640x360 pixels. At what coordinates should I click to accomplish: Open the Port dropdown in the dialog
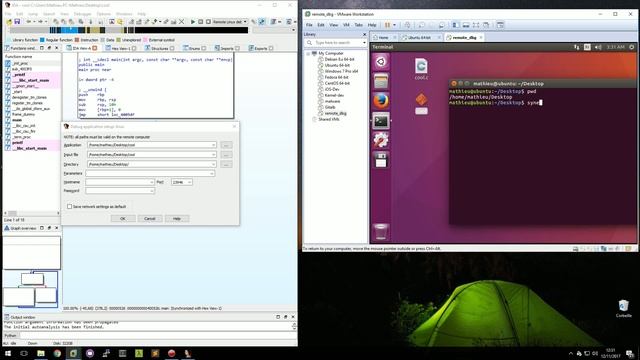point(189,182)
